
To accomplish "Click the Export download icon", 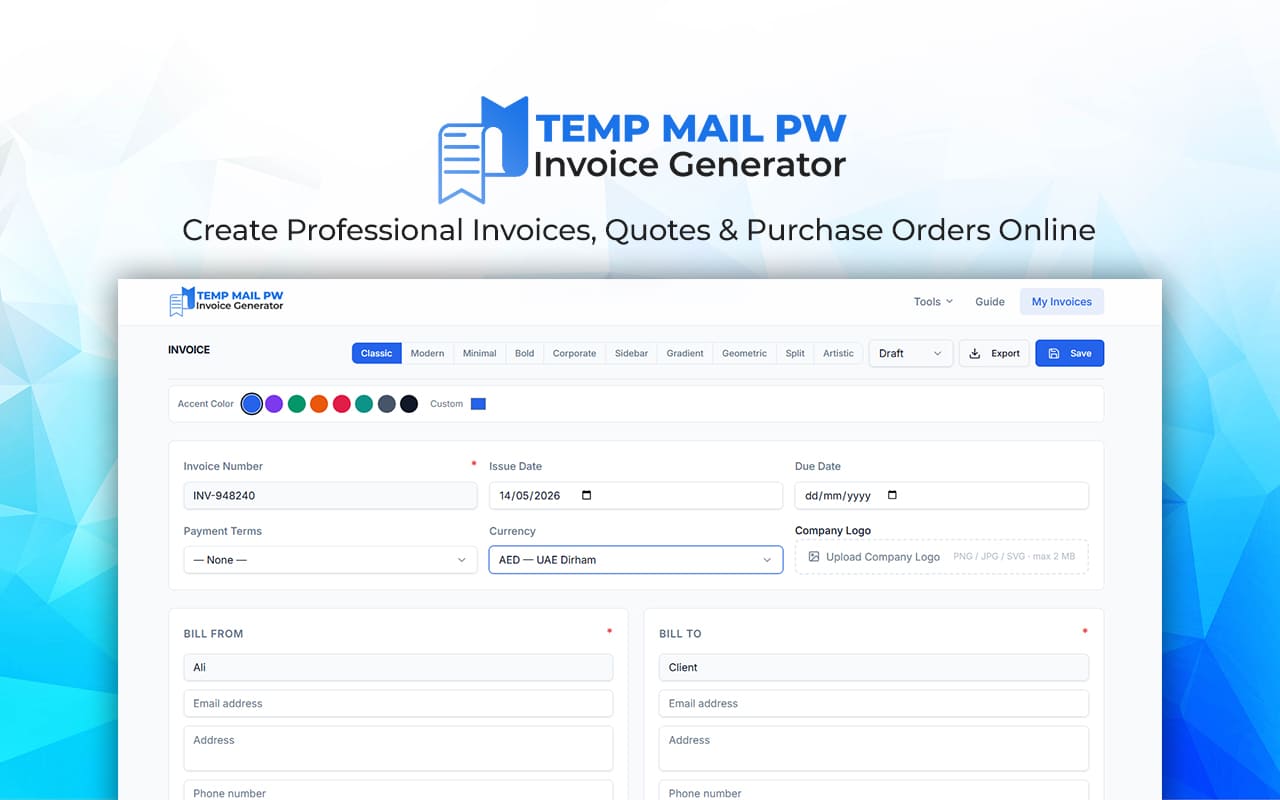I will [975, 353].
